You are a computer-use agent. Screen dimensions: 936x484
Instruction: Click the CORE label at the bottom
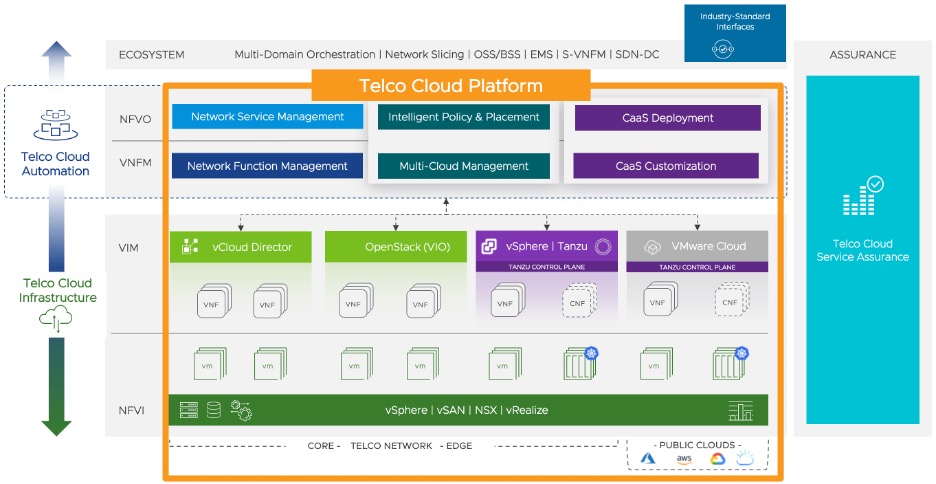click(321, 445)
